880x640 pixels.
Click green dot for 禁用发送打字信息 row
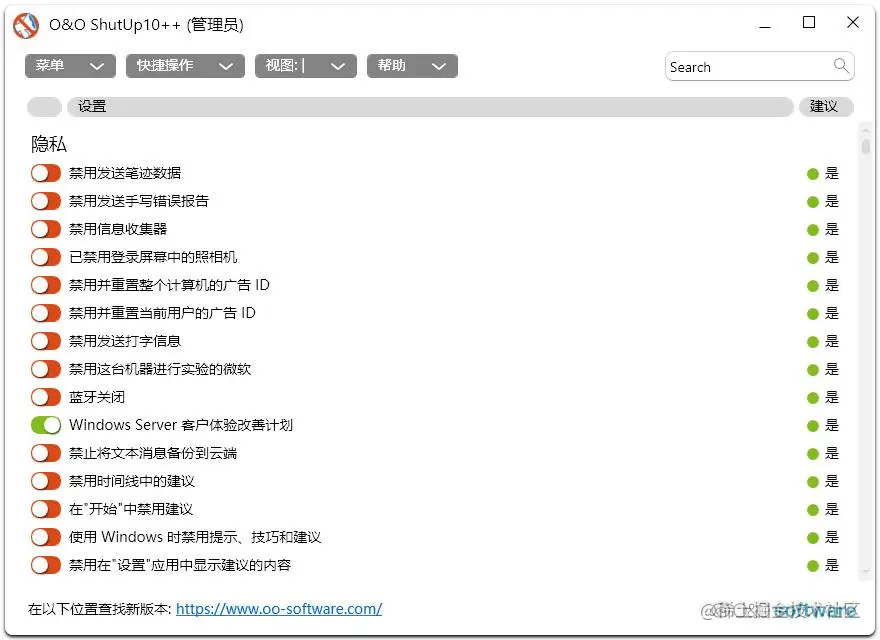[x=813, y=342]
